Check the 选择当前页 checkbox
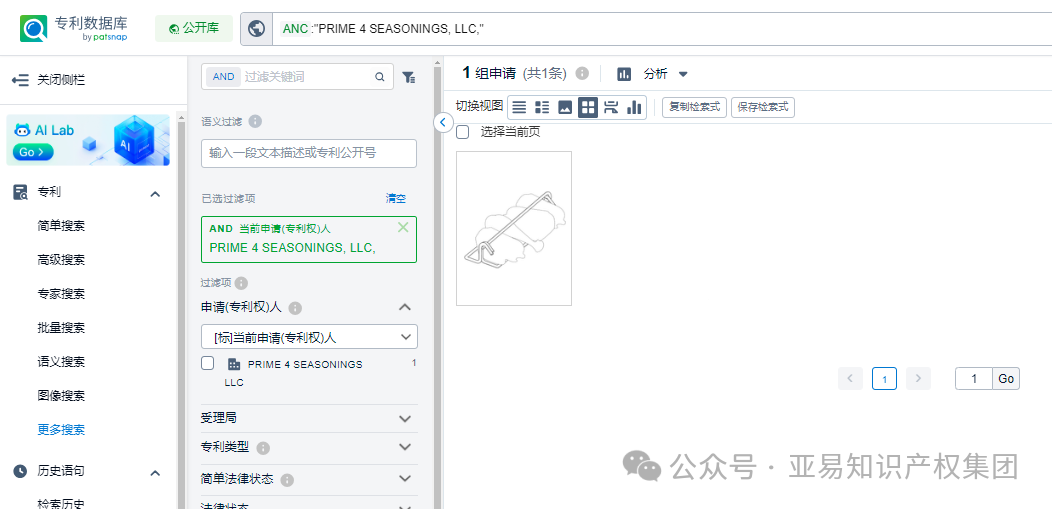This screenshot has width=1052, height=509. coord(462,132)
